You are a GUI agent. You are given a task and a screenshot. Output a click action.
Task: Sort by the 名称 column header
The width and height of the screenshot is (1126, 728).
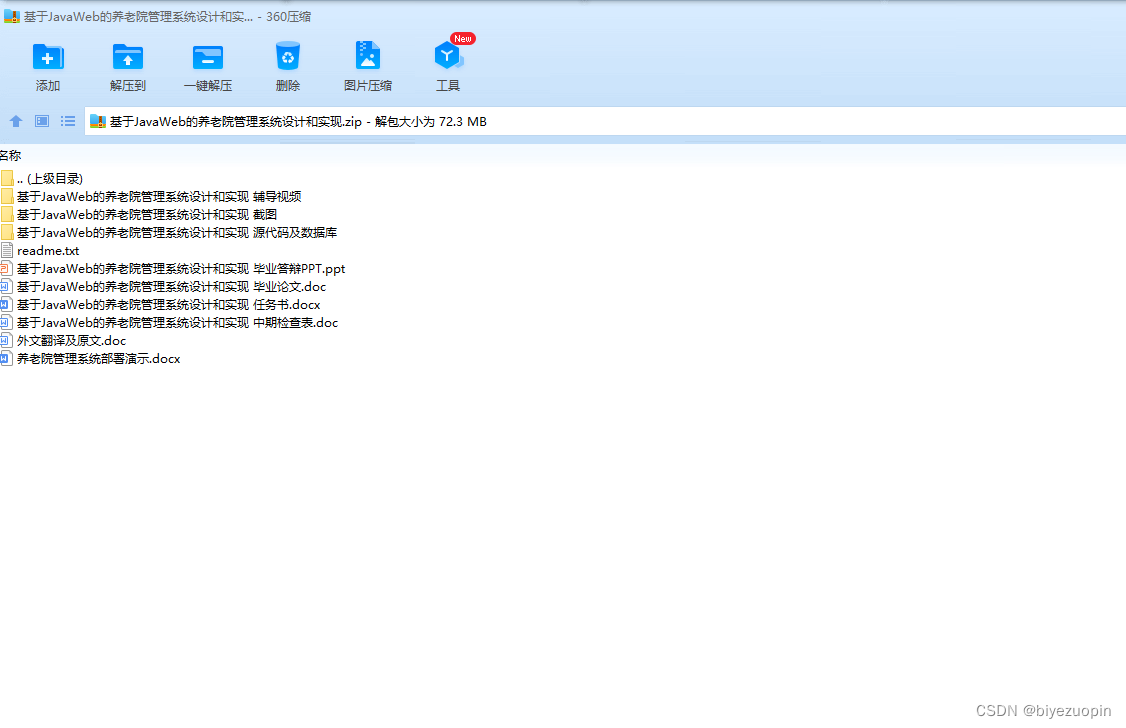[x=10, y=155]
